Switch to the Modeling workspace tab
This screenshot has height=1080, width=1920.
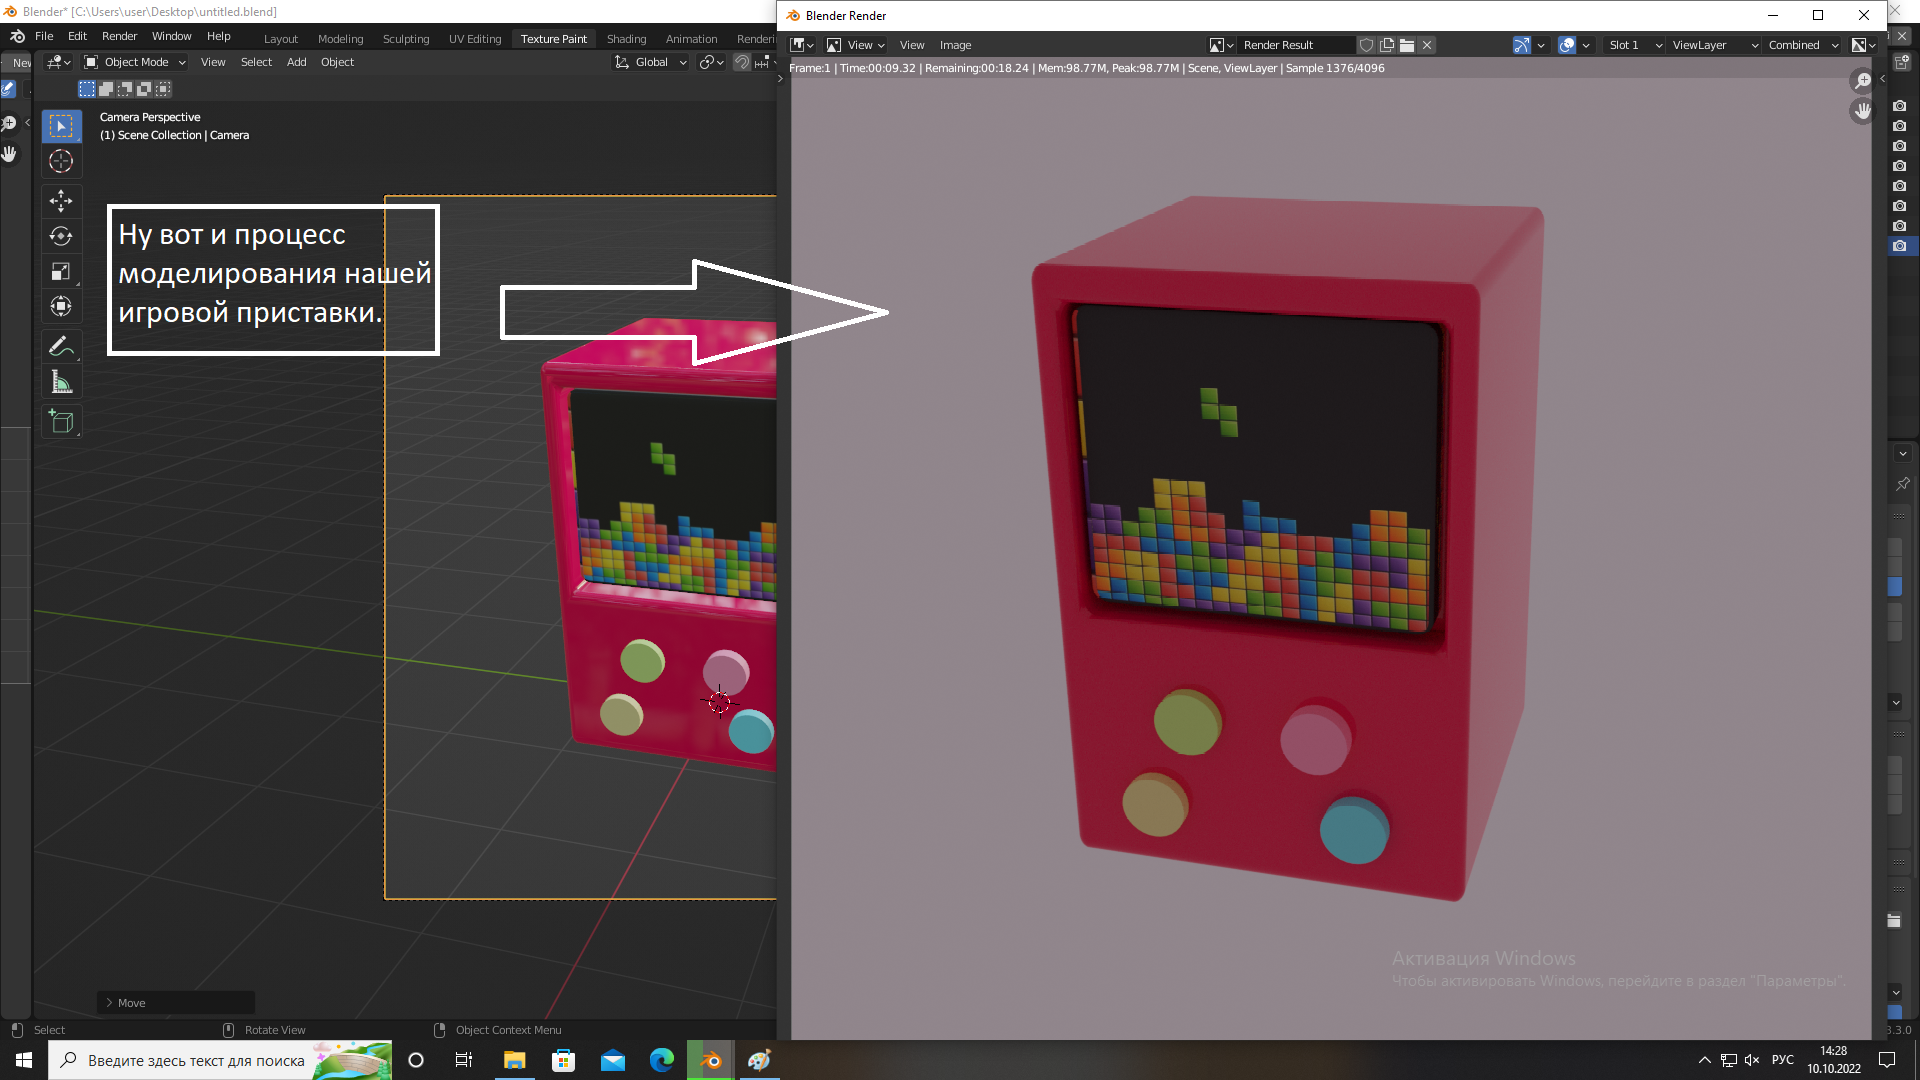pyautogui.click(x=340, y=39)
